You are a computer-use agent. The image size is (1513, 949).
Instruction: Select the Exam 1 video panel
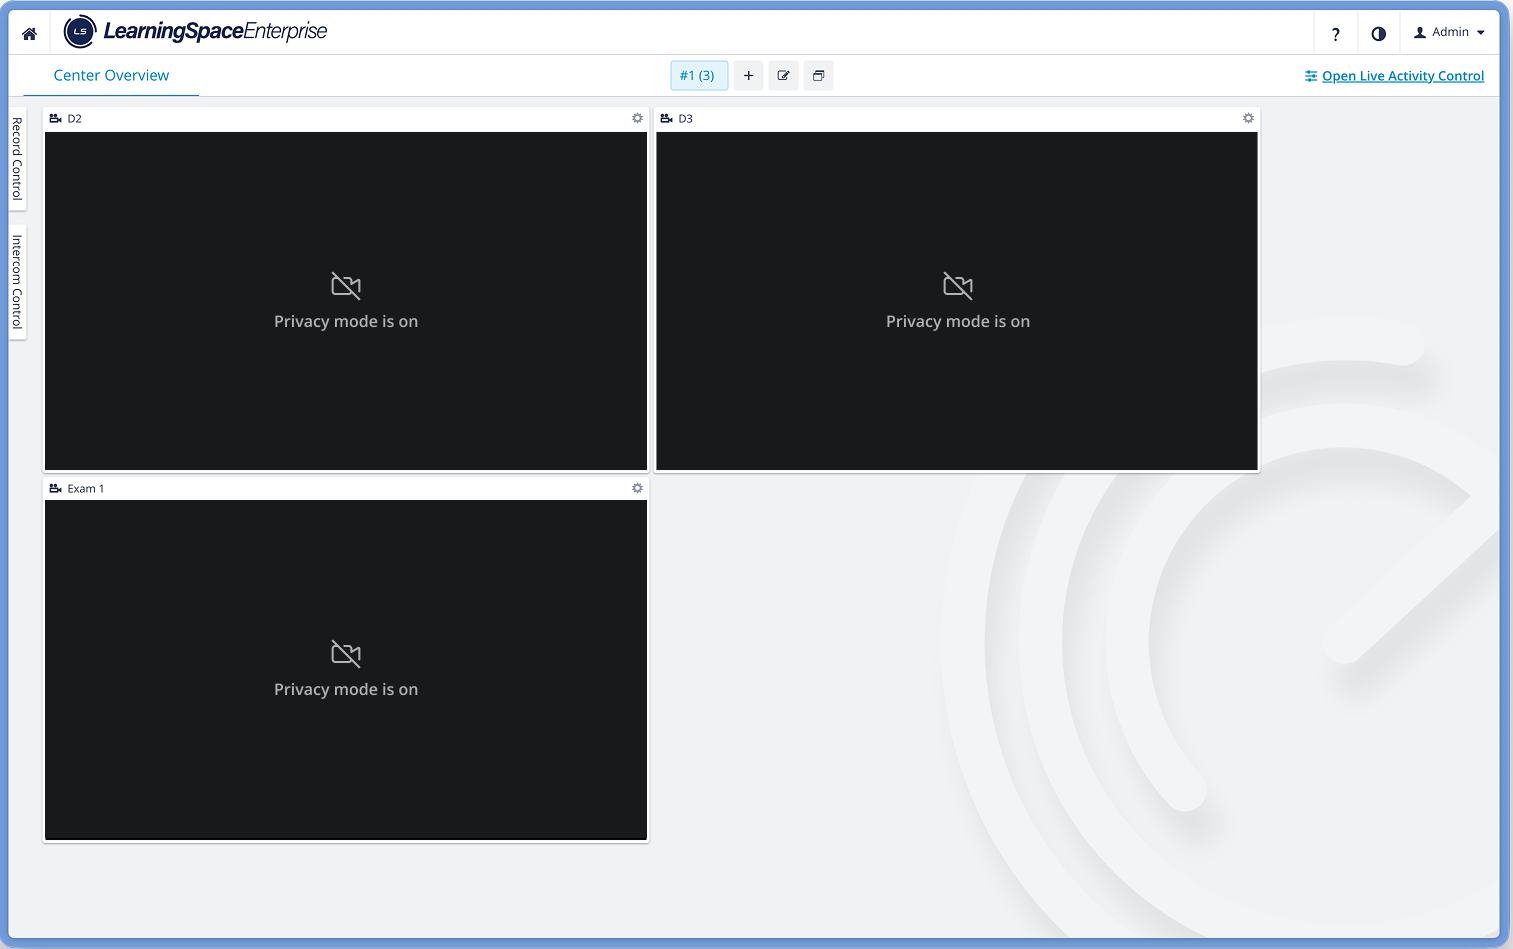pos(346,669)
